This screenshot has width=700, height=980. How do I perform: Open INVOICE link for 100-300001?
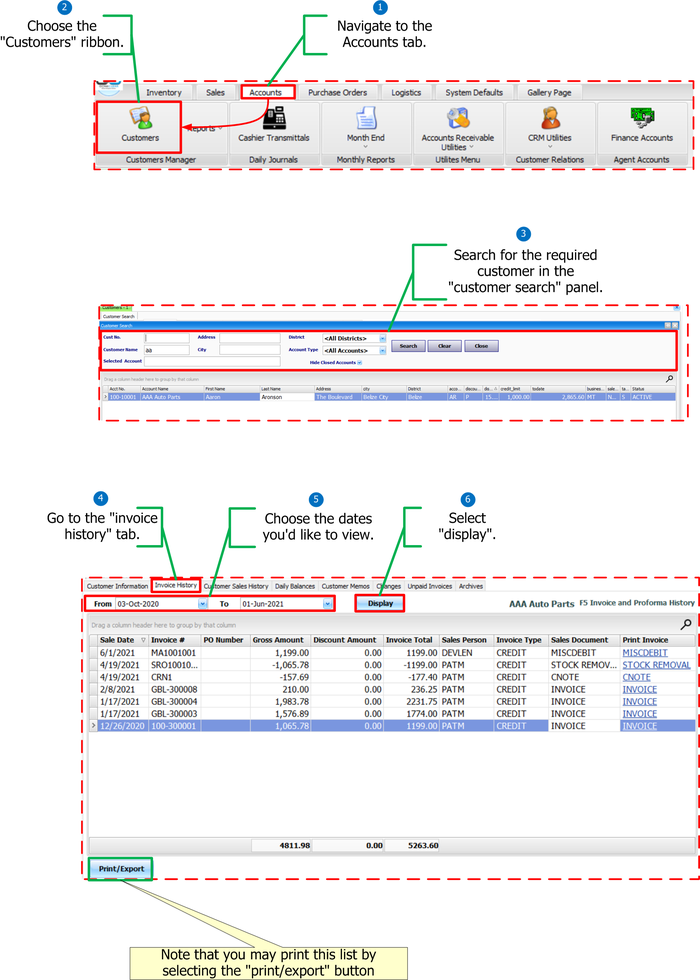[x=639, y=726]
